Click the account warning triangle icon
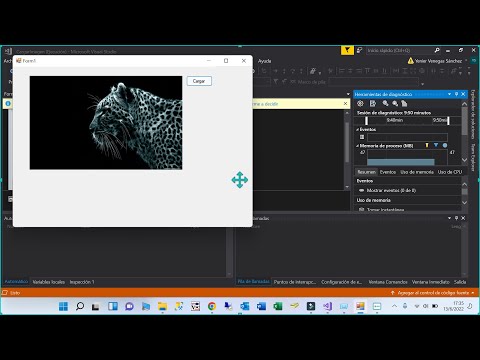This screenshot has height=360, width=480. pyautogui.click(x=411, y=61)
